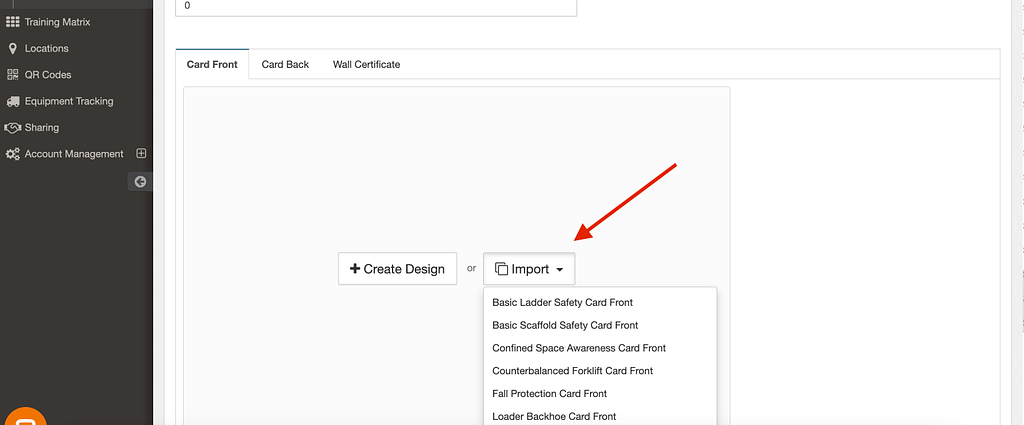Expand Account Management submenu plus icon

[141, 154]
